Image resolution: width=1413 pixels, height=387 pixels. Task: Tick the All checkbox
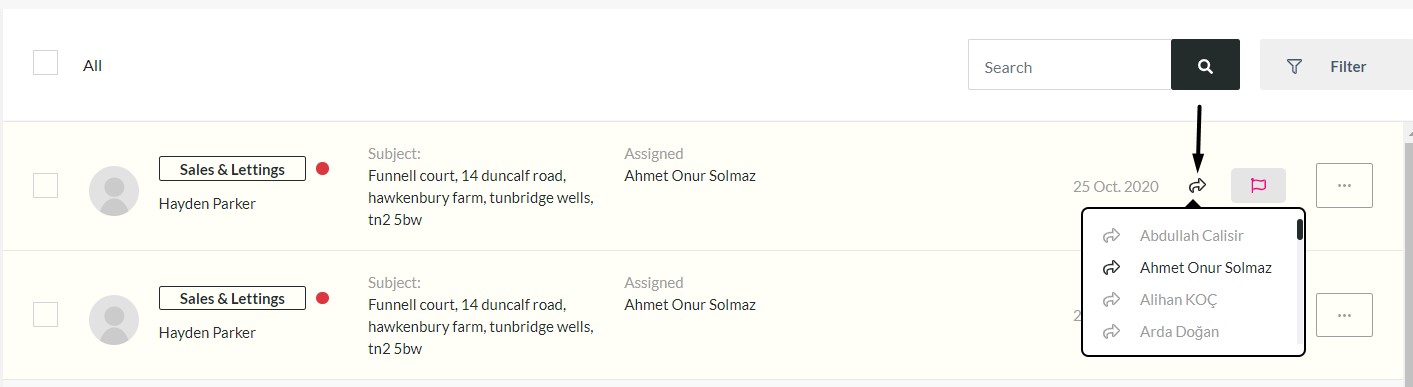45,63
